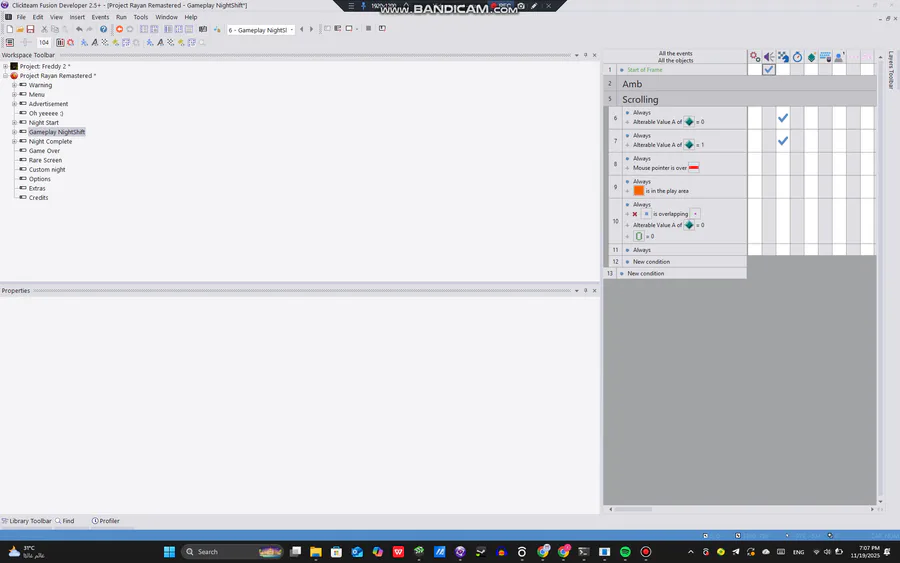
Task: Open Spotify from the taskbar
Action: click(625, 552)
